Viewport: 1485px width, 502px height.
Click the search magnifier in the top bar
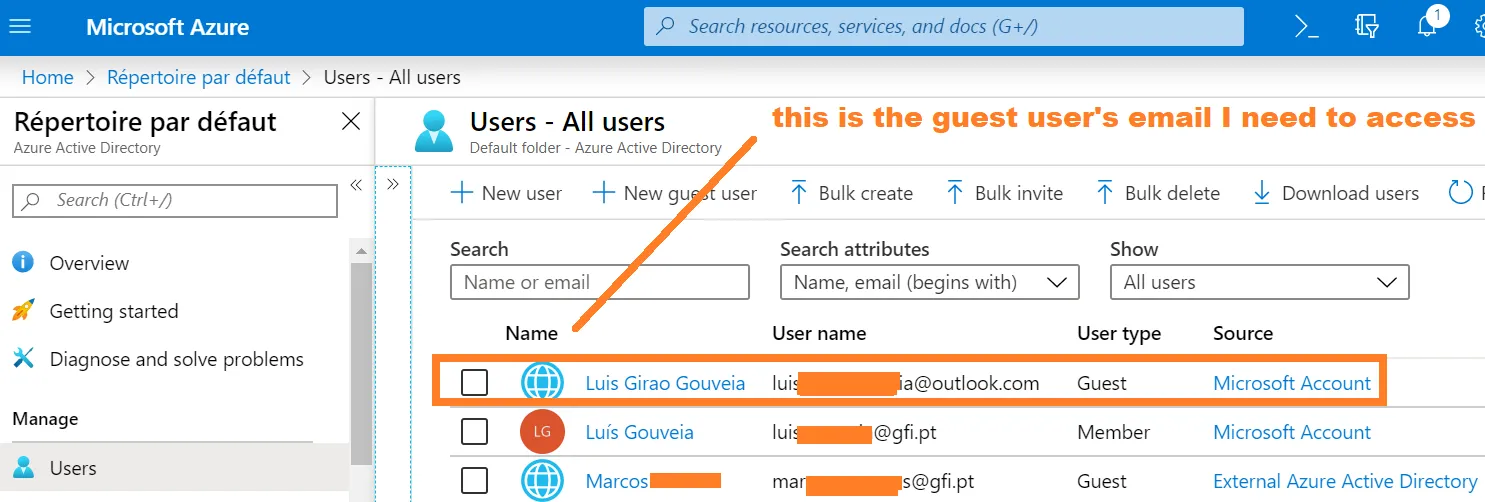pos(665,27)
